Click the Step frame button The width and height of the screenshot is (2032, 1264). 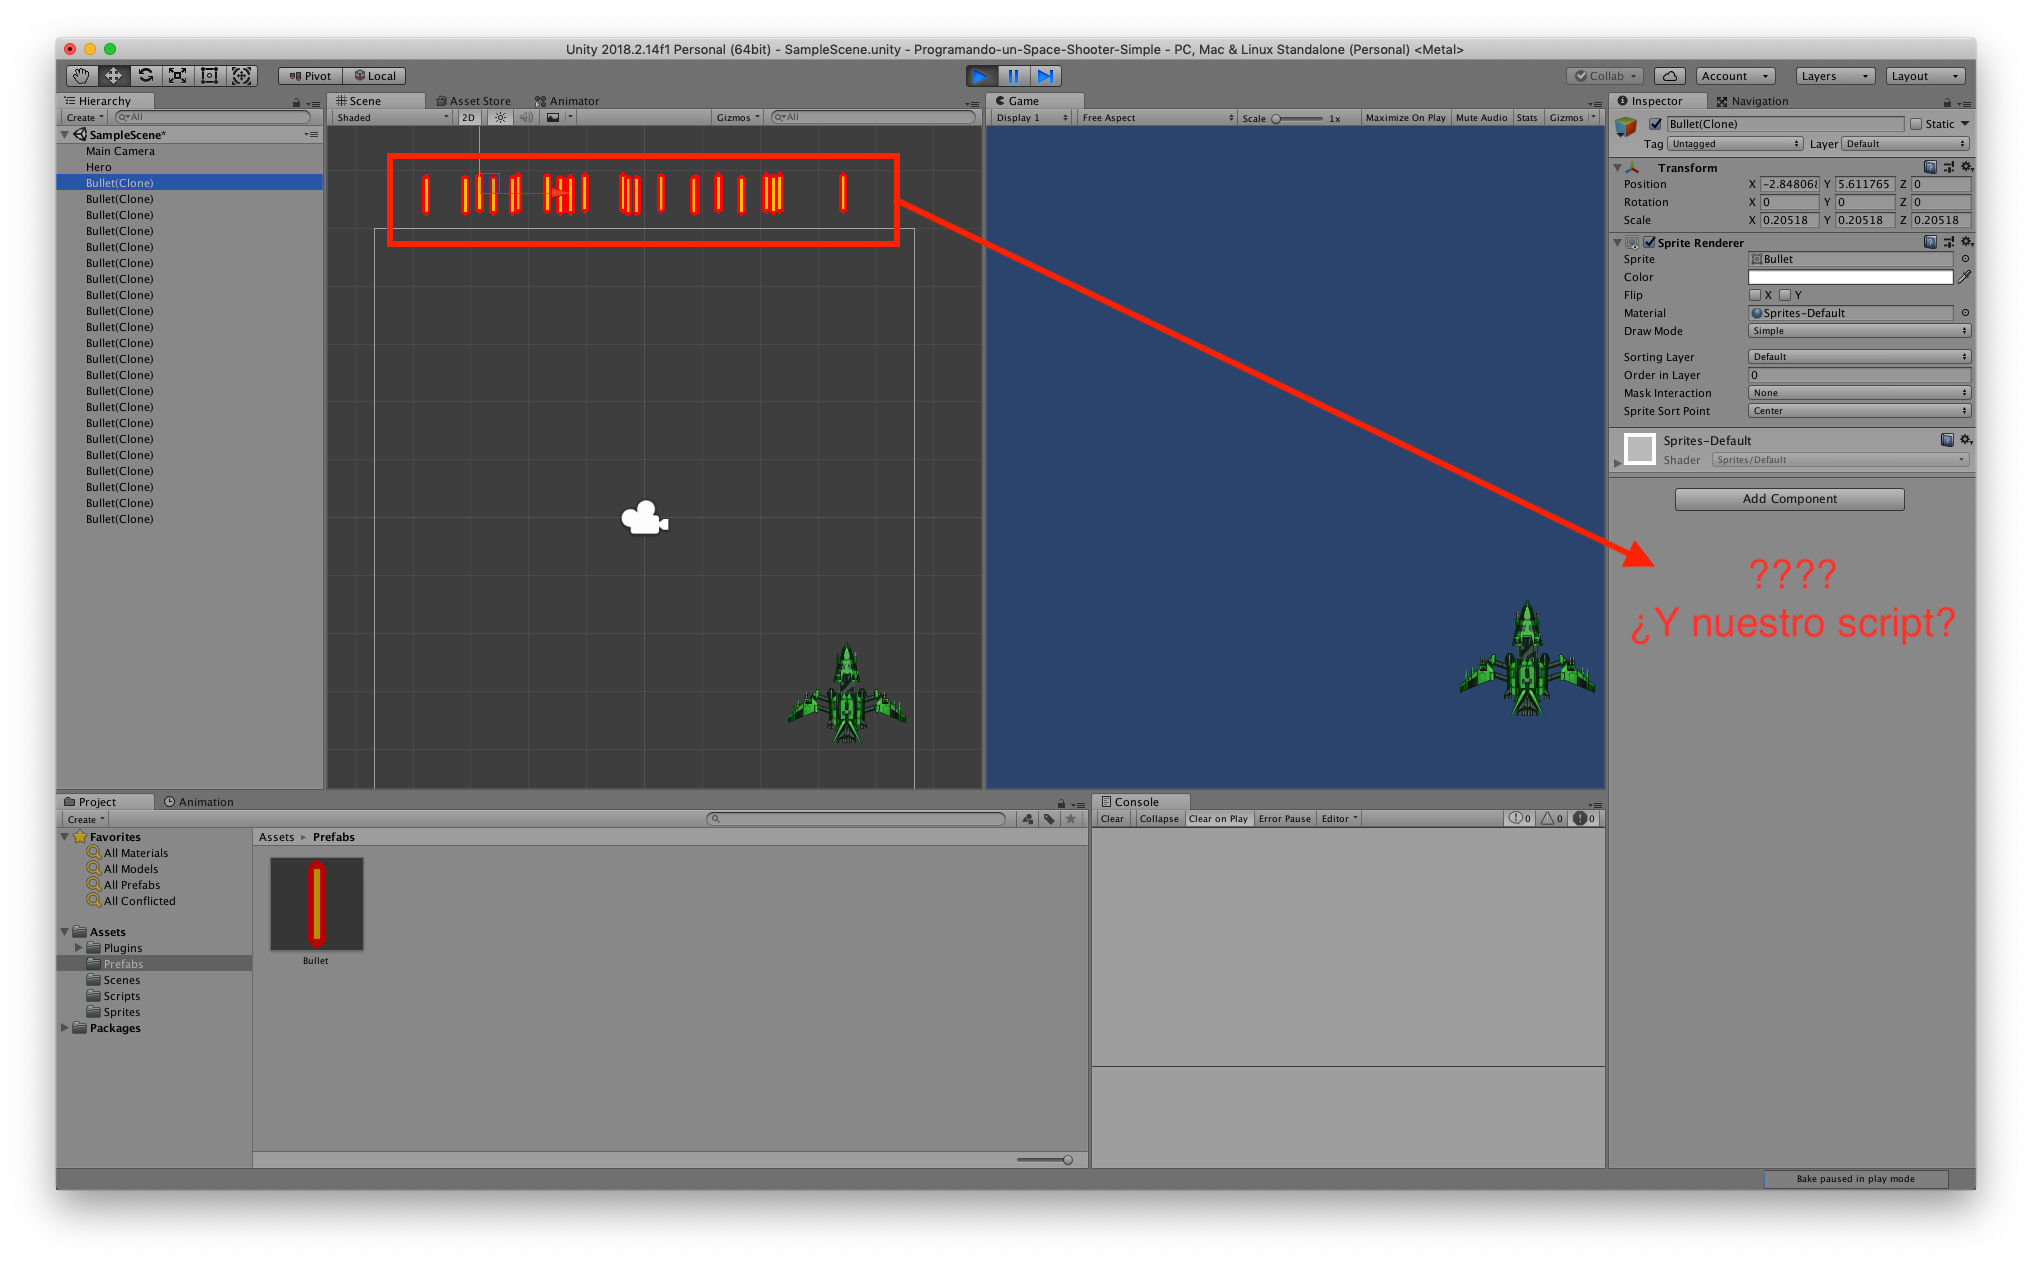(x=1045, y=76)
